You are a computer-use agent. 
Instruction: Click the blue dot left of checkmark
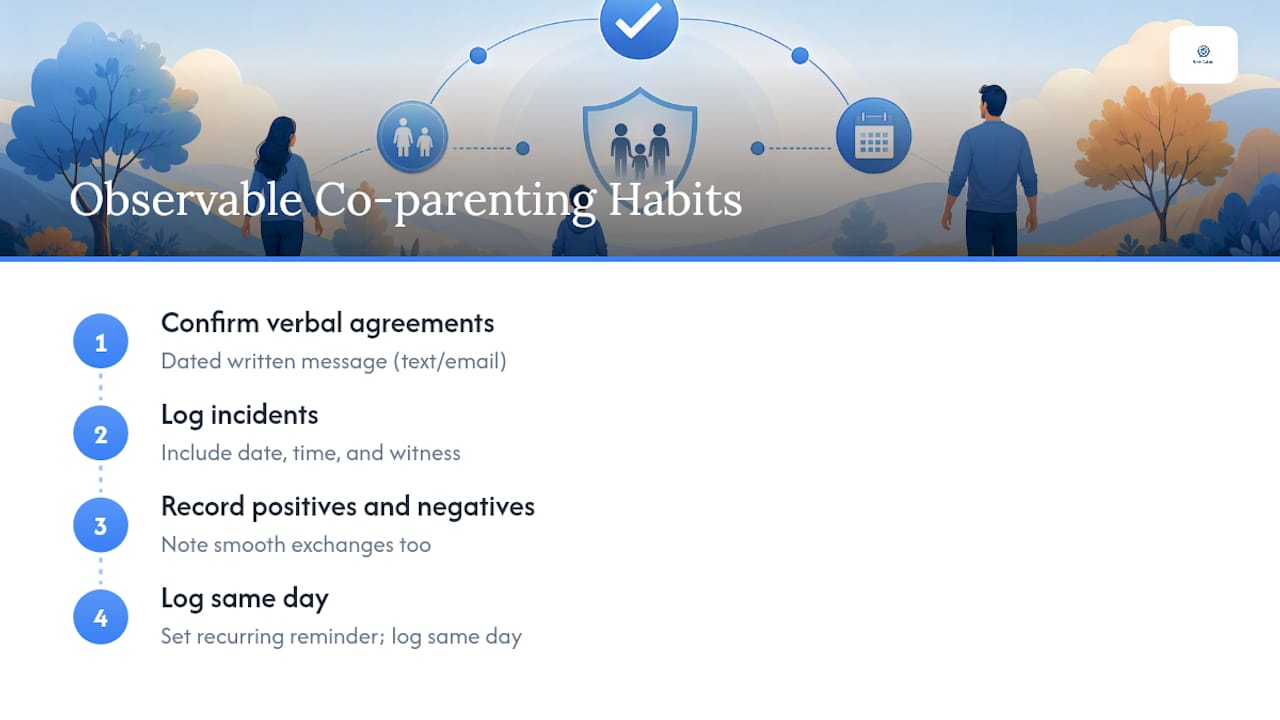(x=478, y=55)
